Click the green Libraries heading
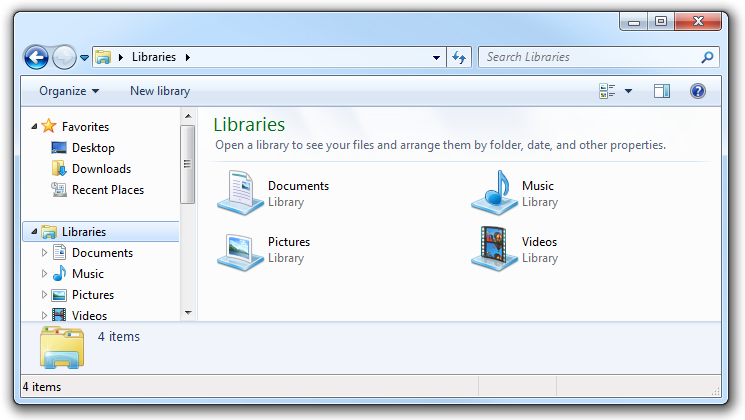 [249, 124]
